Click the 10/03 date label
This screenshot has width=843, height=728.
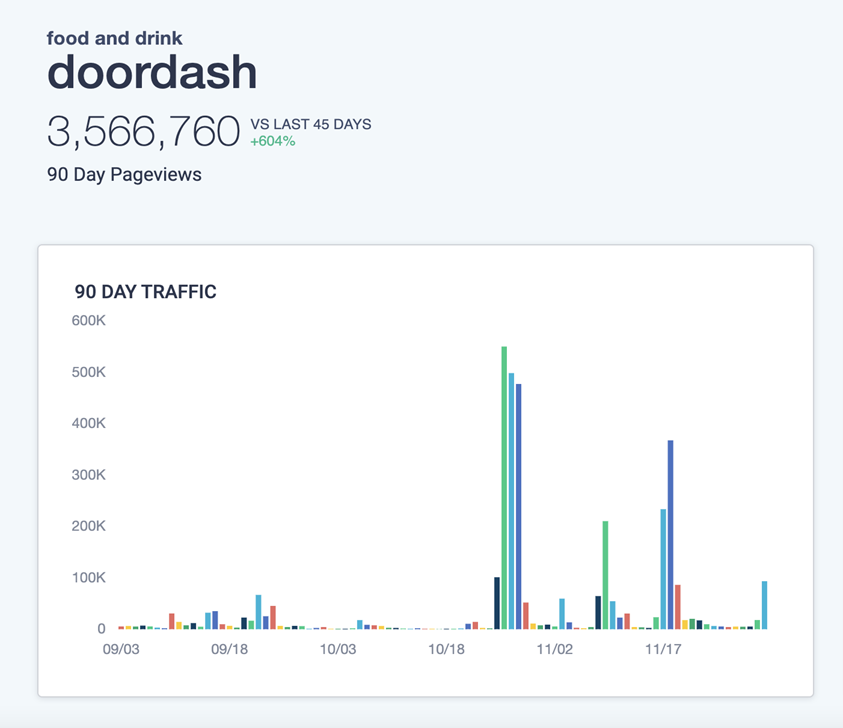[337, 649]
